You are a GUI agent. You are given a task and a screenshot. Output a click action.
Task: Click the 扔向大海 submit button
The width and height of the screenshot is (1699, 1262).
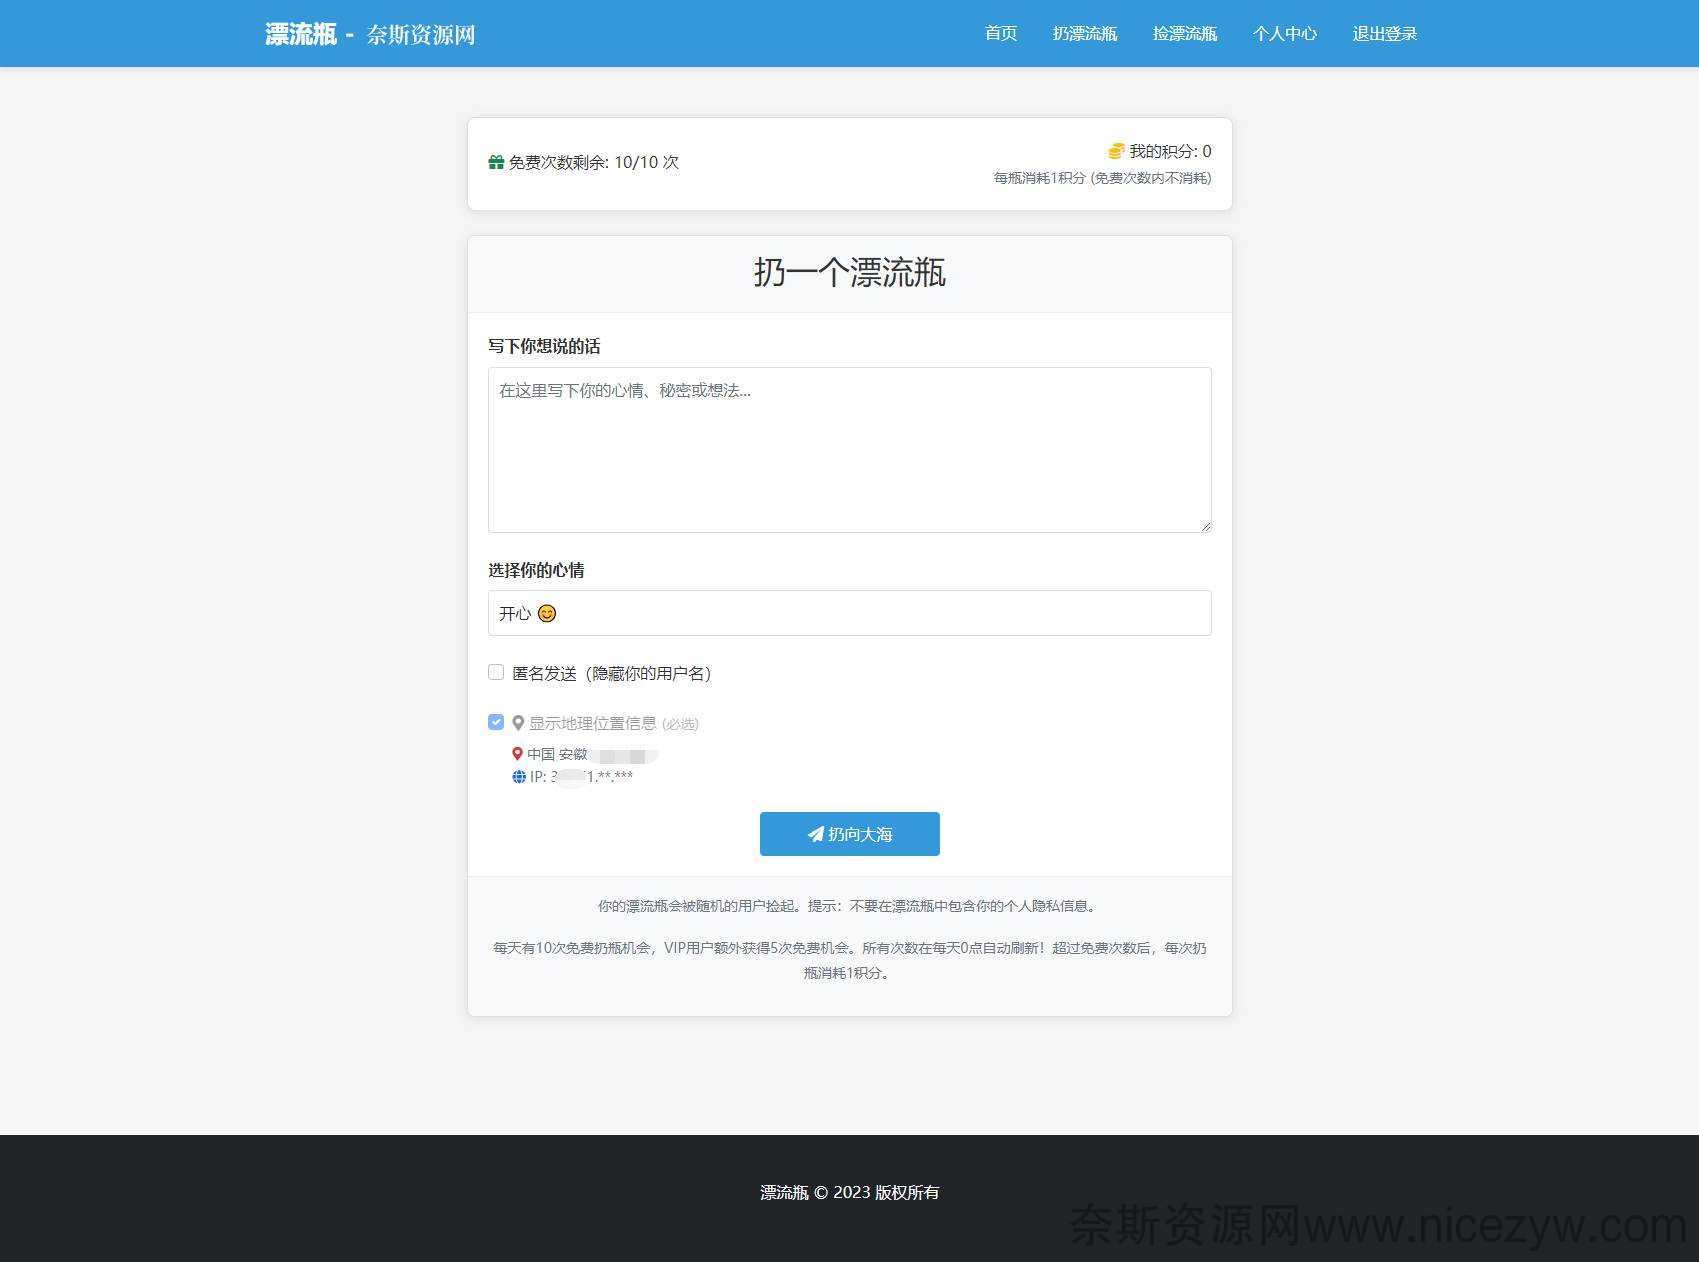click(x=849, y=834)
